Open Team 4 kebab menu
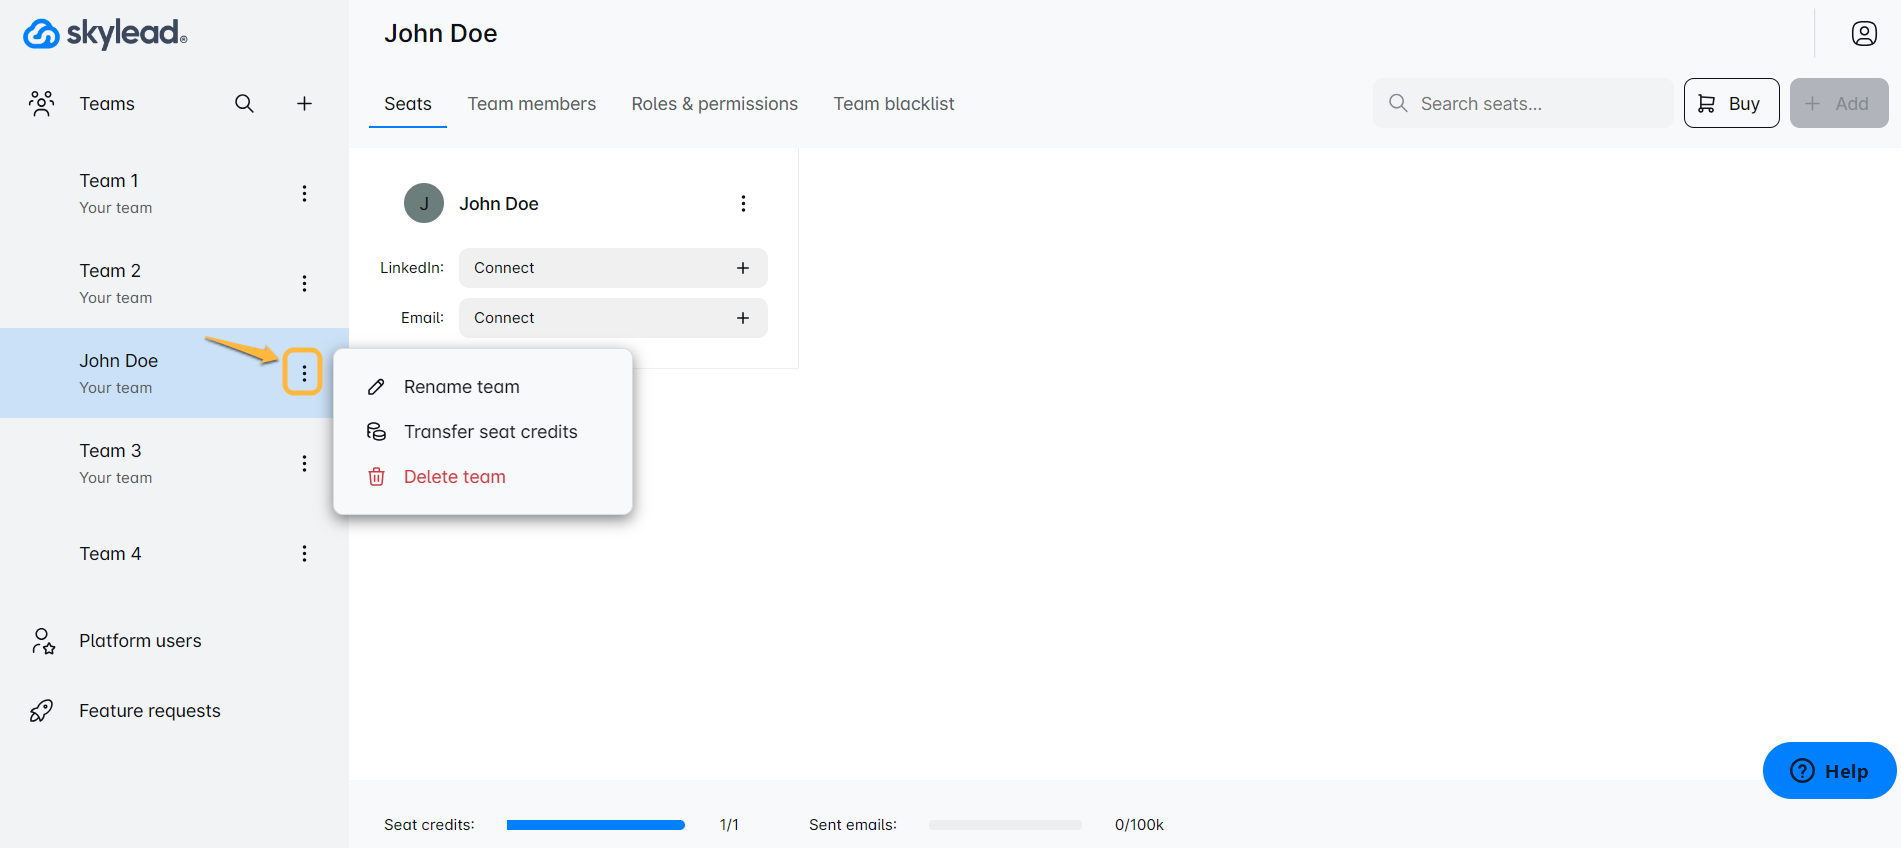Screen dimensions: 1901x848 (x=304, y=554)
